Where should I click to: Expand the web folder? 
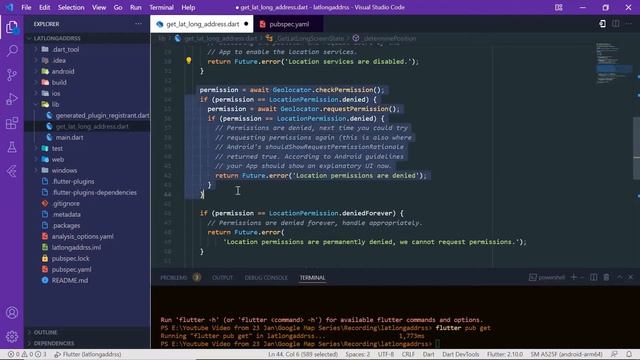36,160
